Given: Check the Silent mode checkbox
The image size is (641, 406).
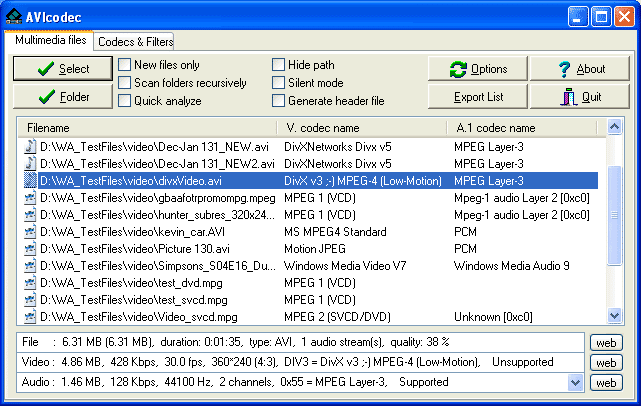Looking at the screenshot, I should tap(279, 83).
